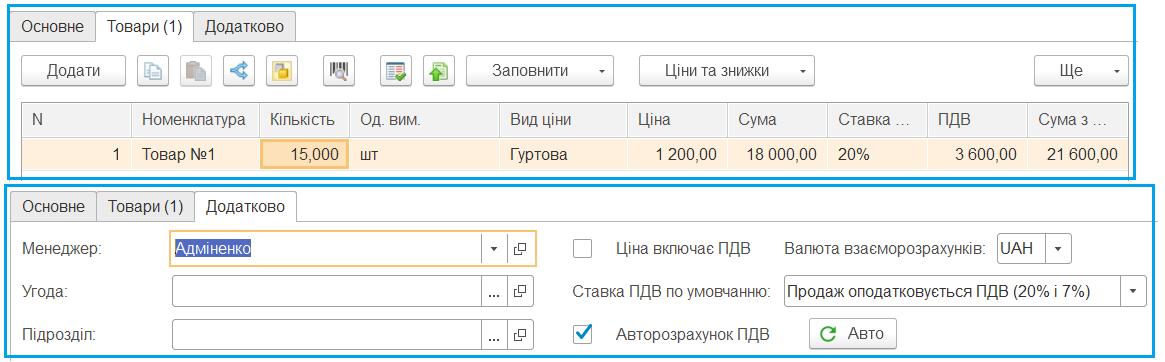The width and height of the screenshot is (1165, 362).
Task: Click the table check selection icon
Action: [396, 71]
